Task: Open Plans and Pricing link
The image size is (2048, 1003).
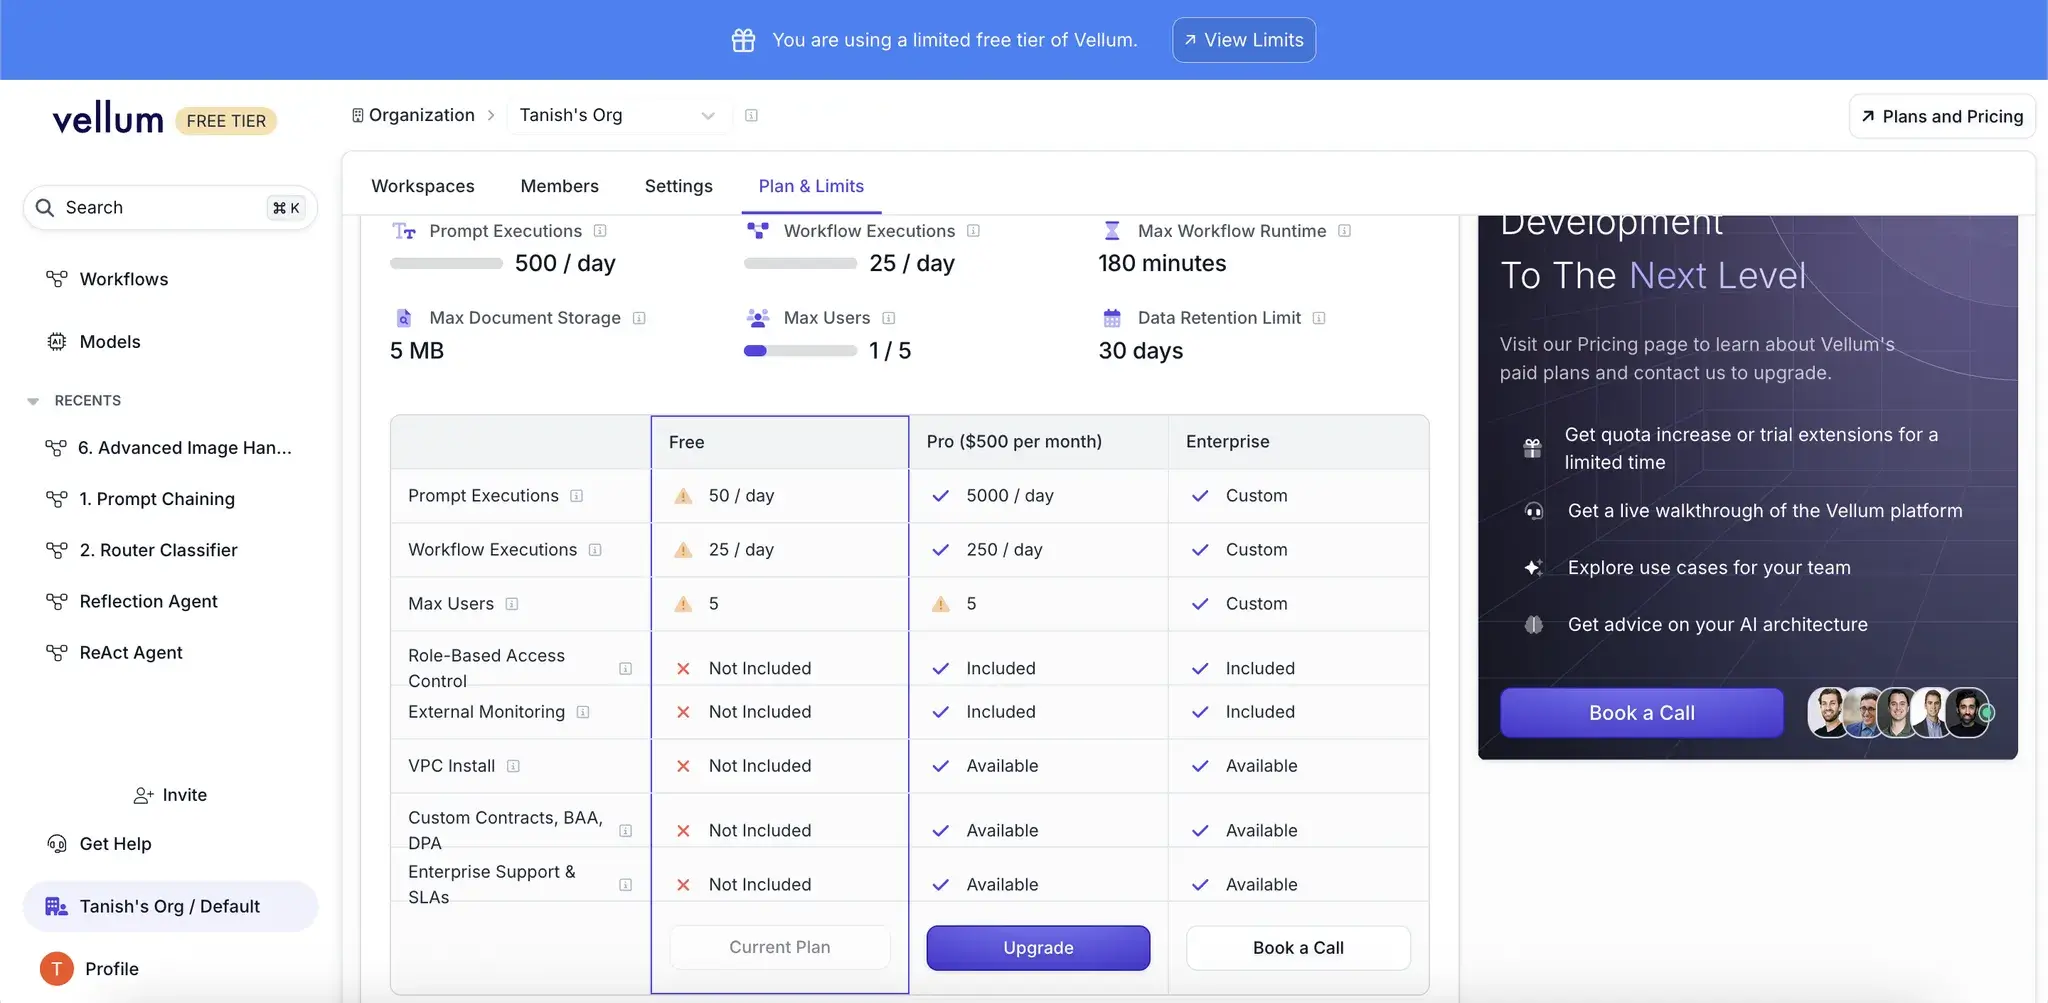Action: tap(1941, 117)
